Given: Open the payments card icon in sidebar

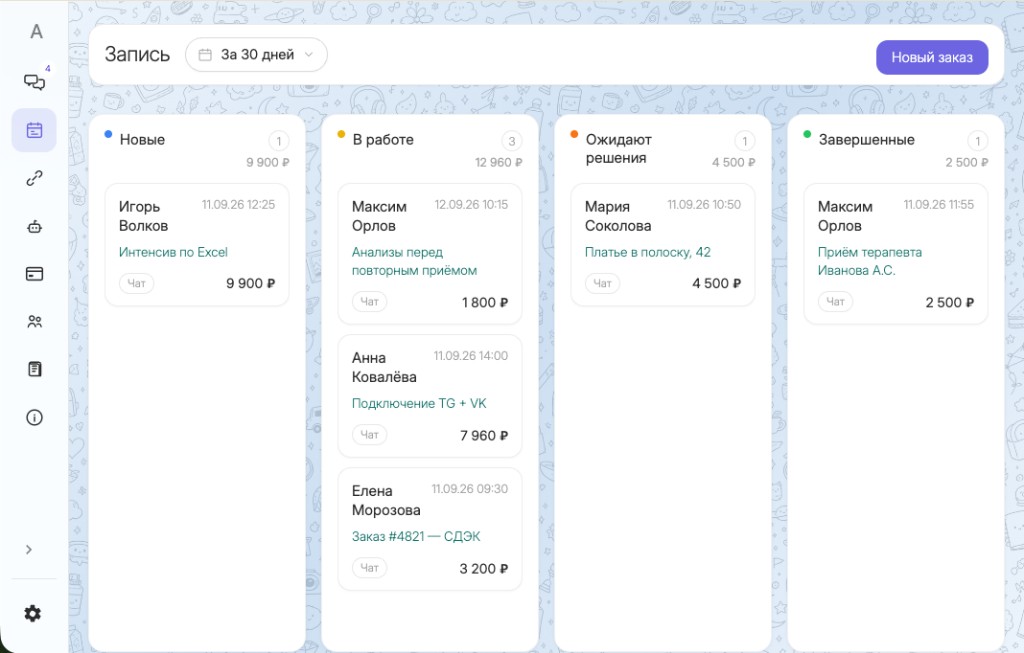Looking at the screenshot, I should [x=34, y=274].
